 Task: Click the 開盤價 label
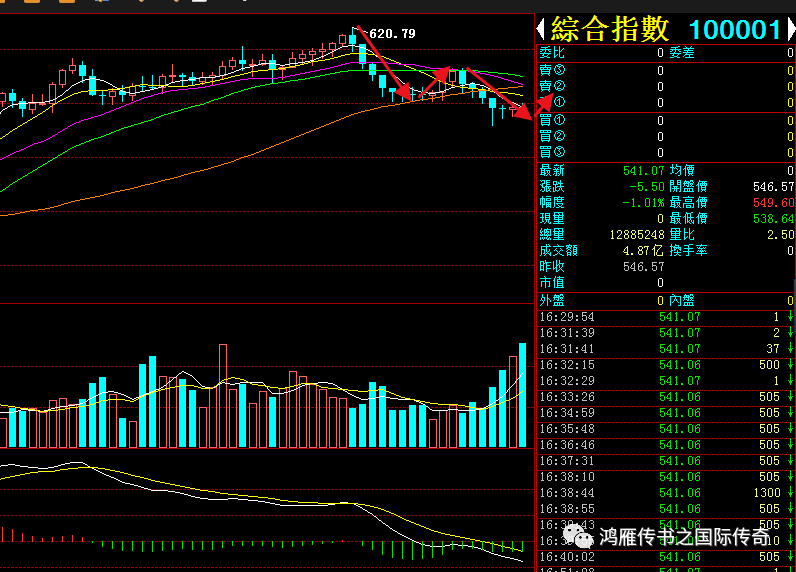[x=688, y=187]
